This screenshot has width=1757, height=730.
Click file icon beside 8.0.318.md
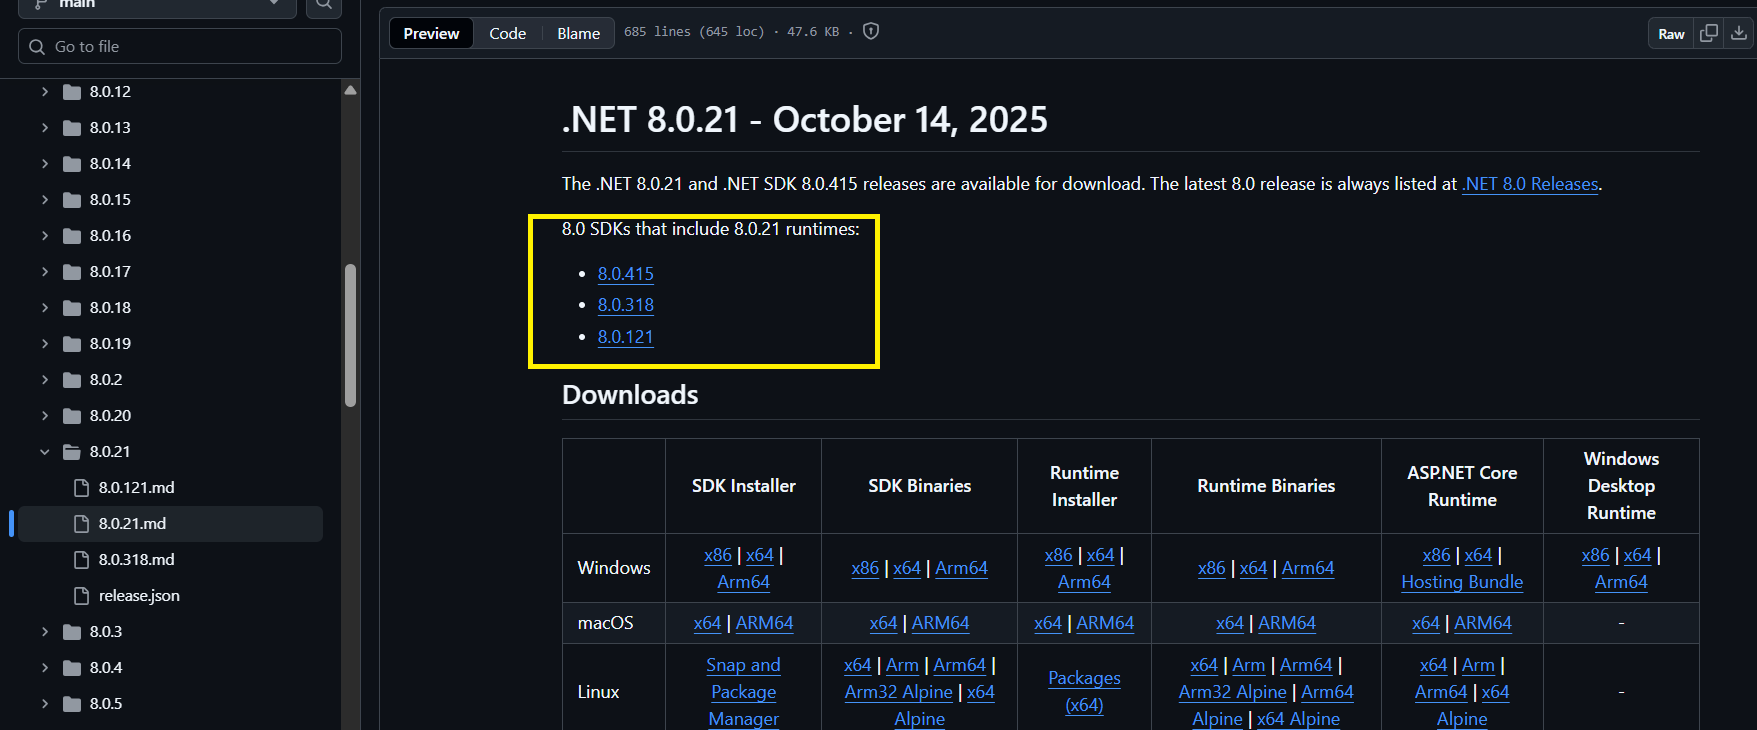(x=82, y=560)
